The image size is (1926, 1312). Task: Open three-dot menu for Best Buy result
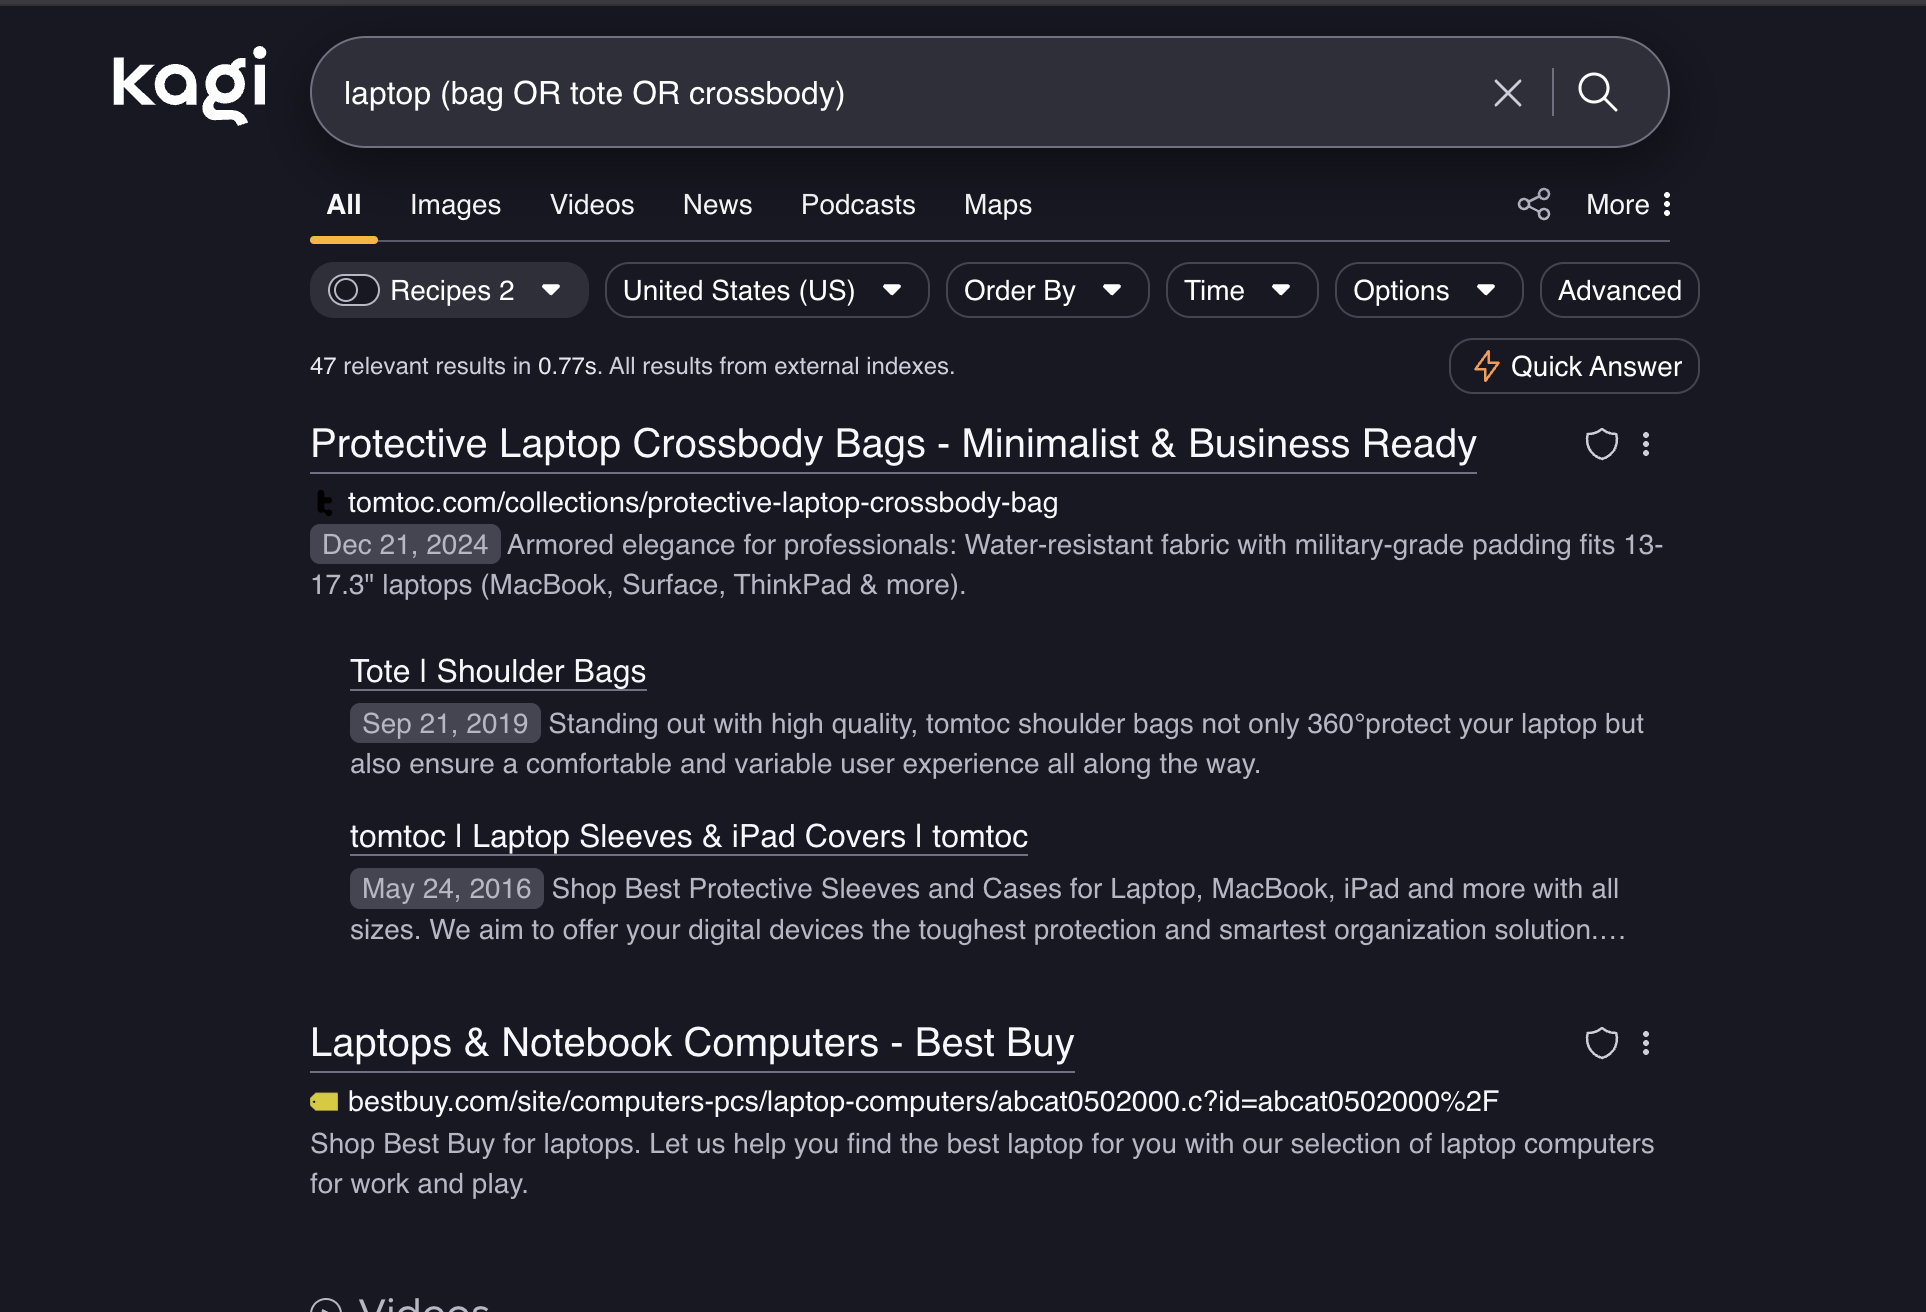[x=1646, y=1043]
